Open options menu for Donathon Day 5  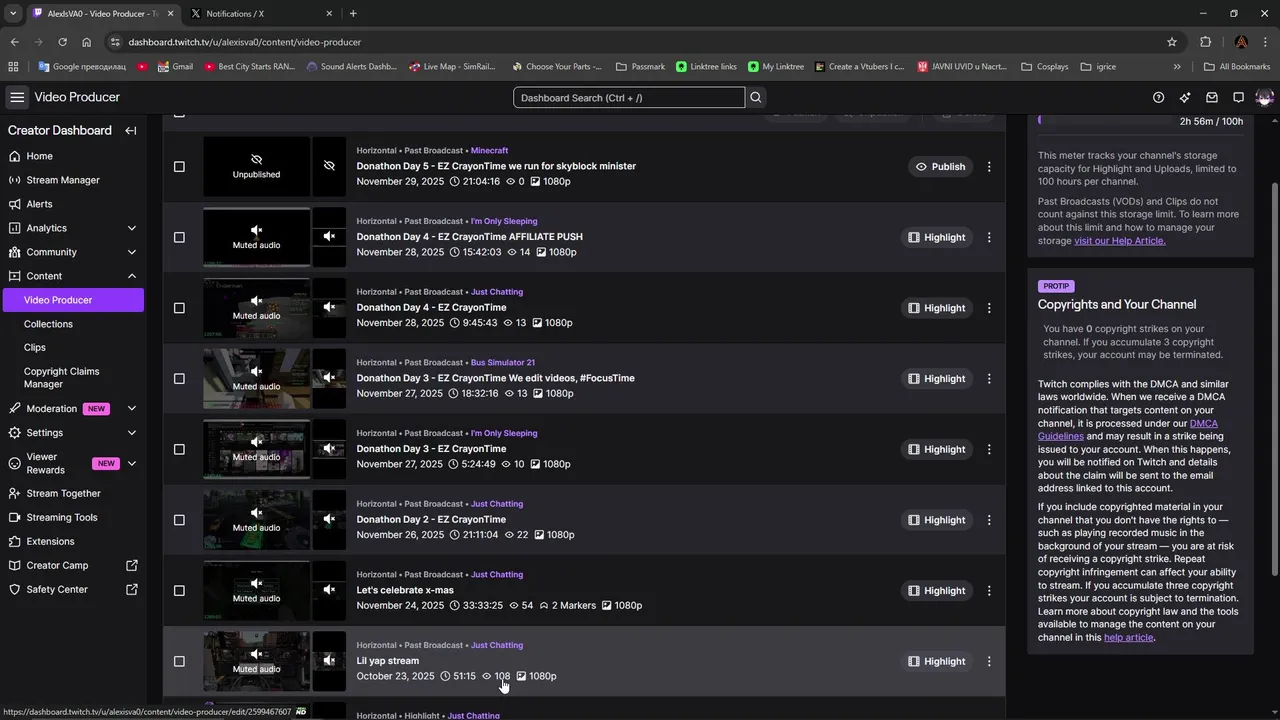tap(989, 166)
